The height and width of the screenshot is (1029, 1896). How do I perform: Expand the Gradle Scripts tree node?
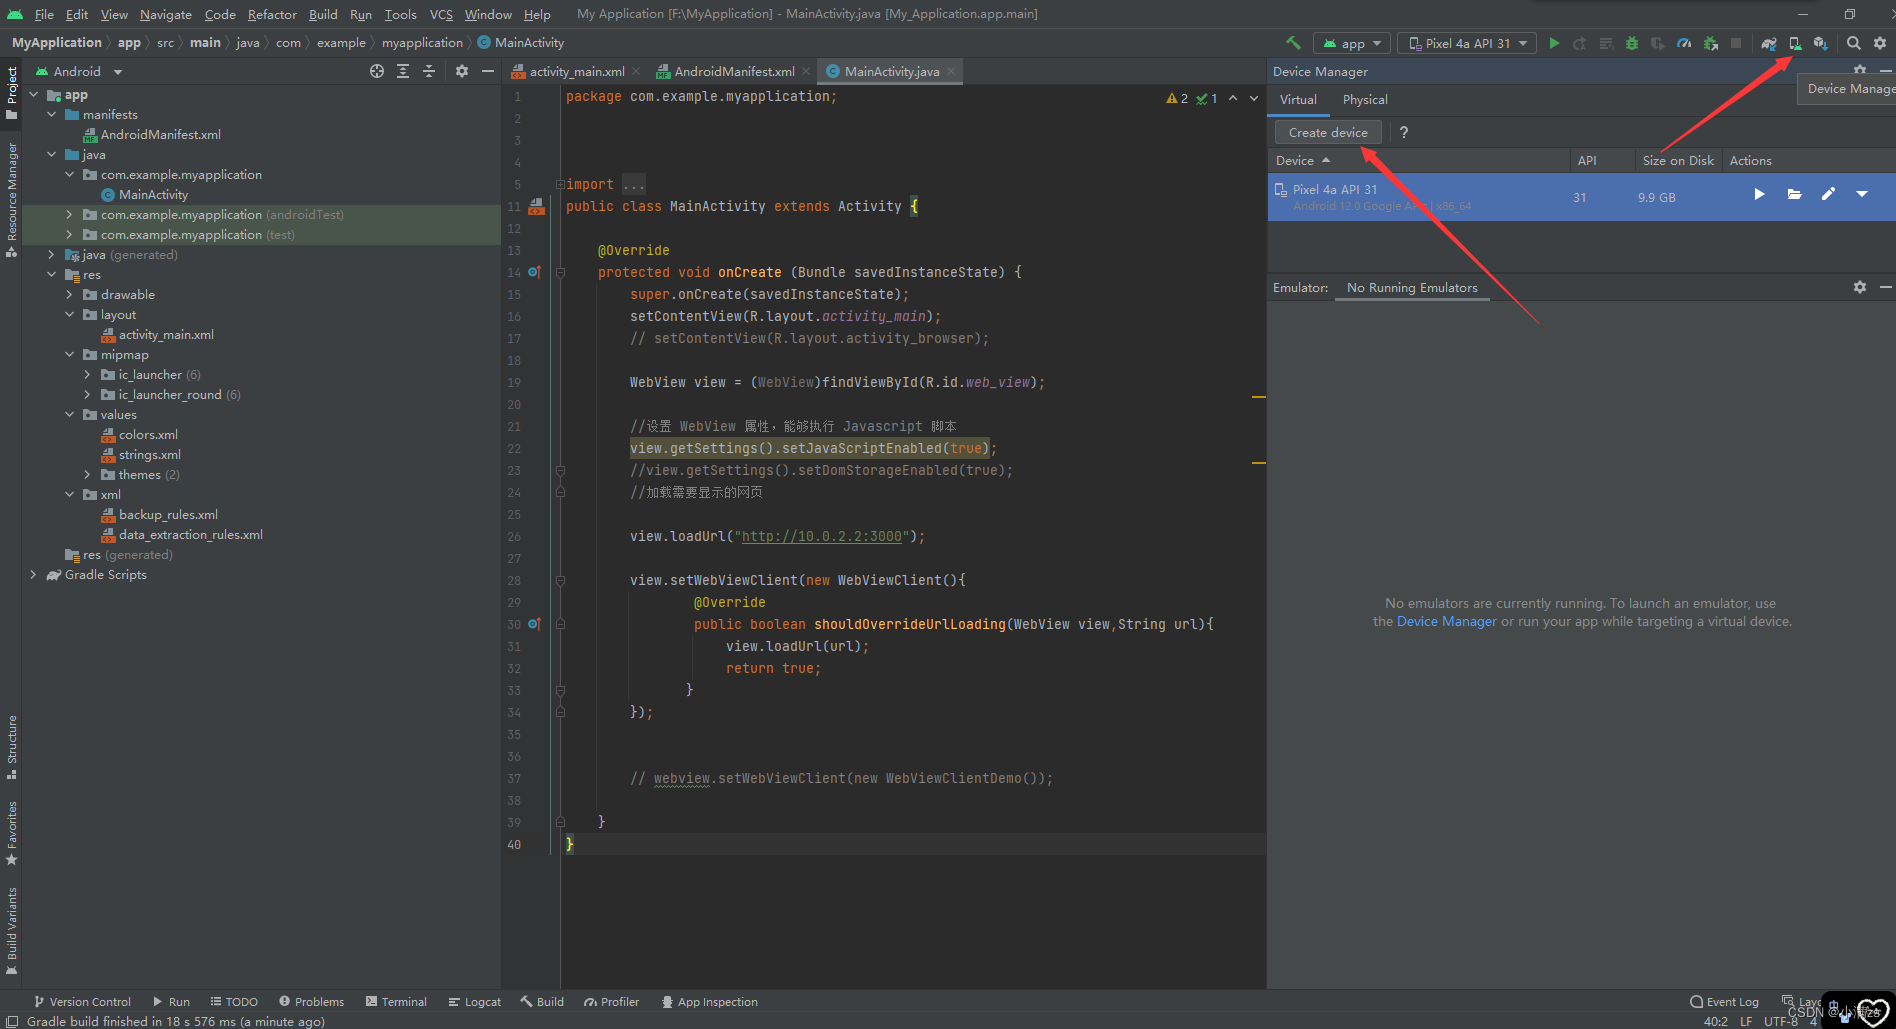33,575
